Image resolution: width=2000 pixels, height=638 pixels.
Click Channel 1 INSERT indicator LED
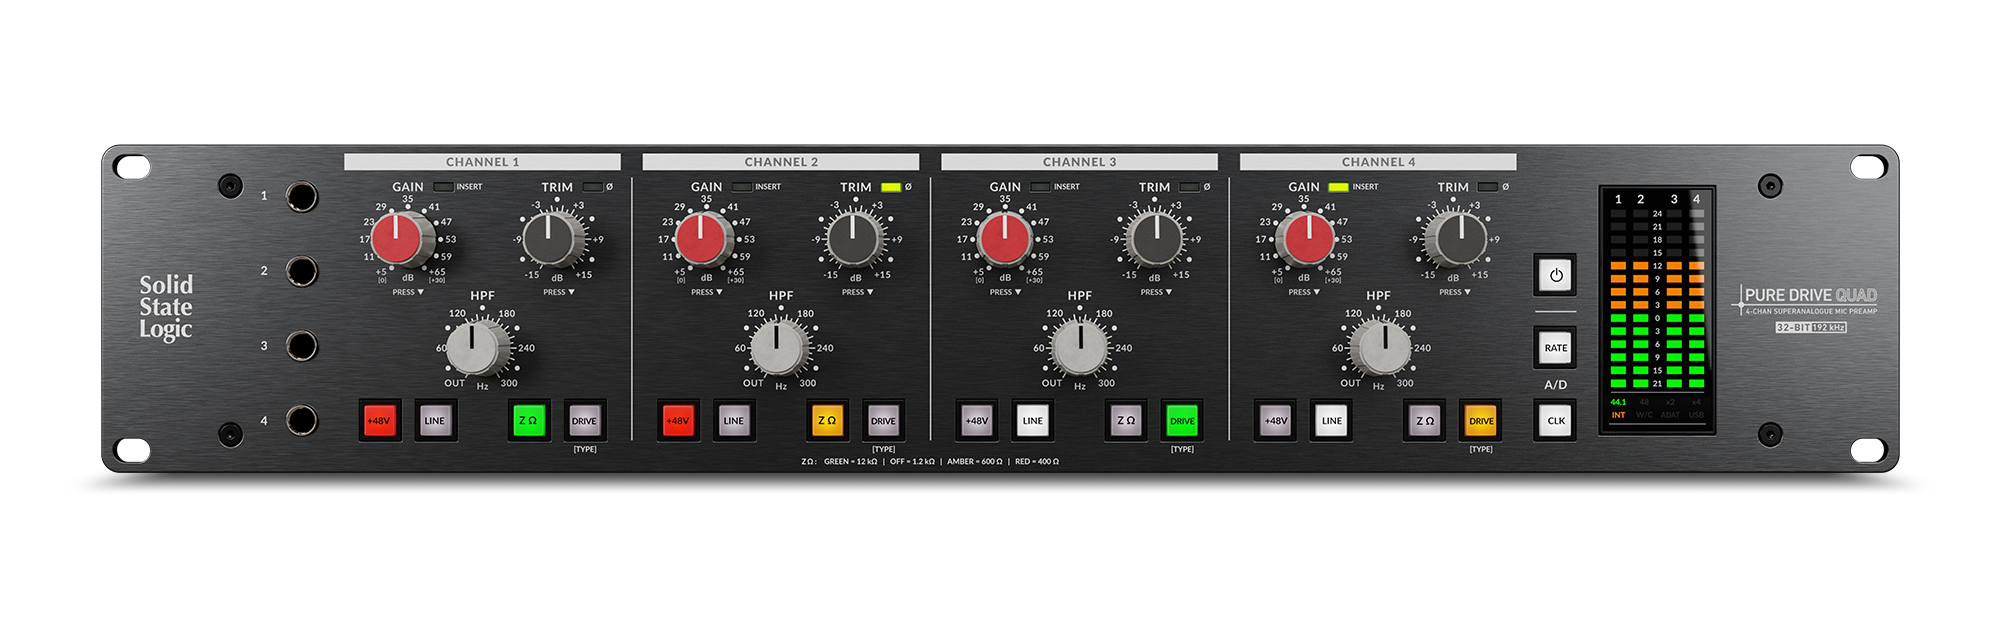[x=443, y=187]
